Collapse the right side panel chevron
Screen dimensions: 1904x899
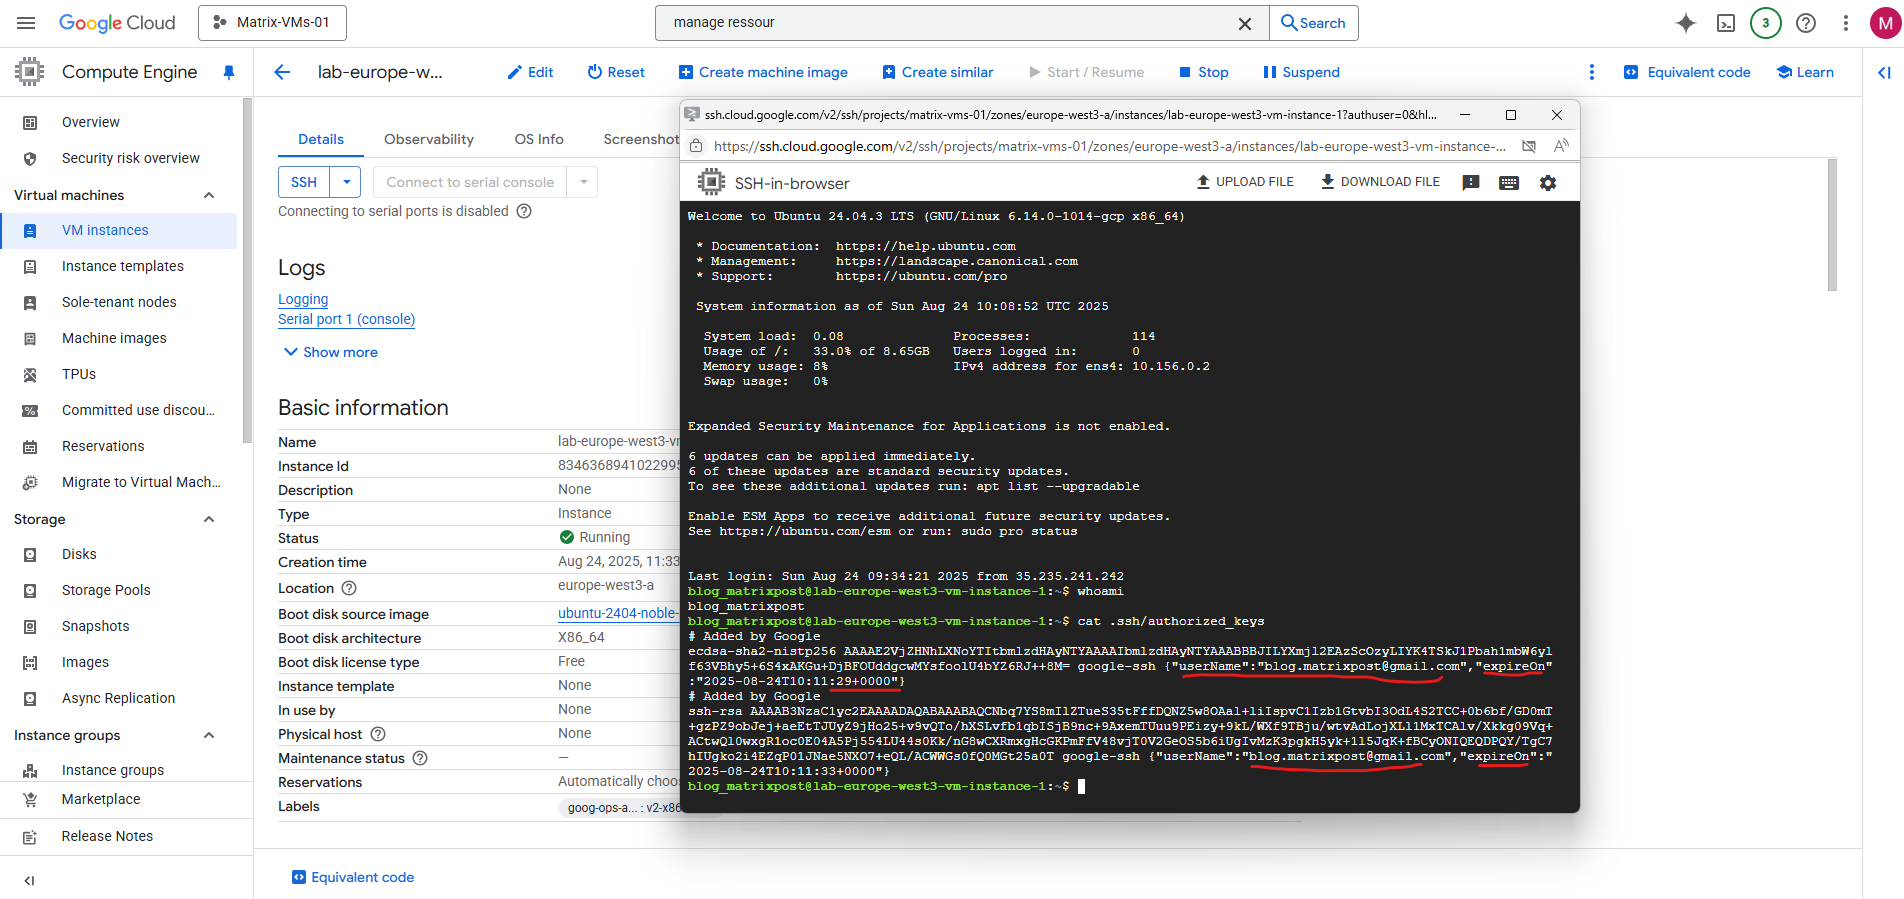(x=1884, y=72)
